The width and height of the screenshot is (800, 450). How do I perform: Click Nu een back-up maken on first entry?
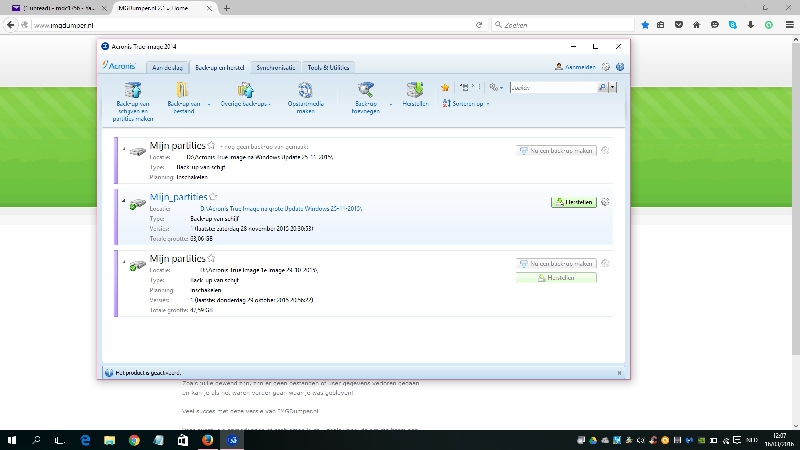tap(557, 151)
